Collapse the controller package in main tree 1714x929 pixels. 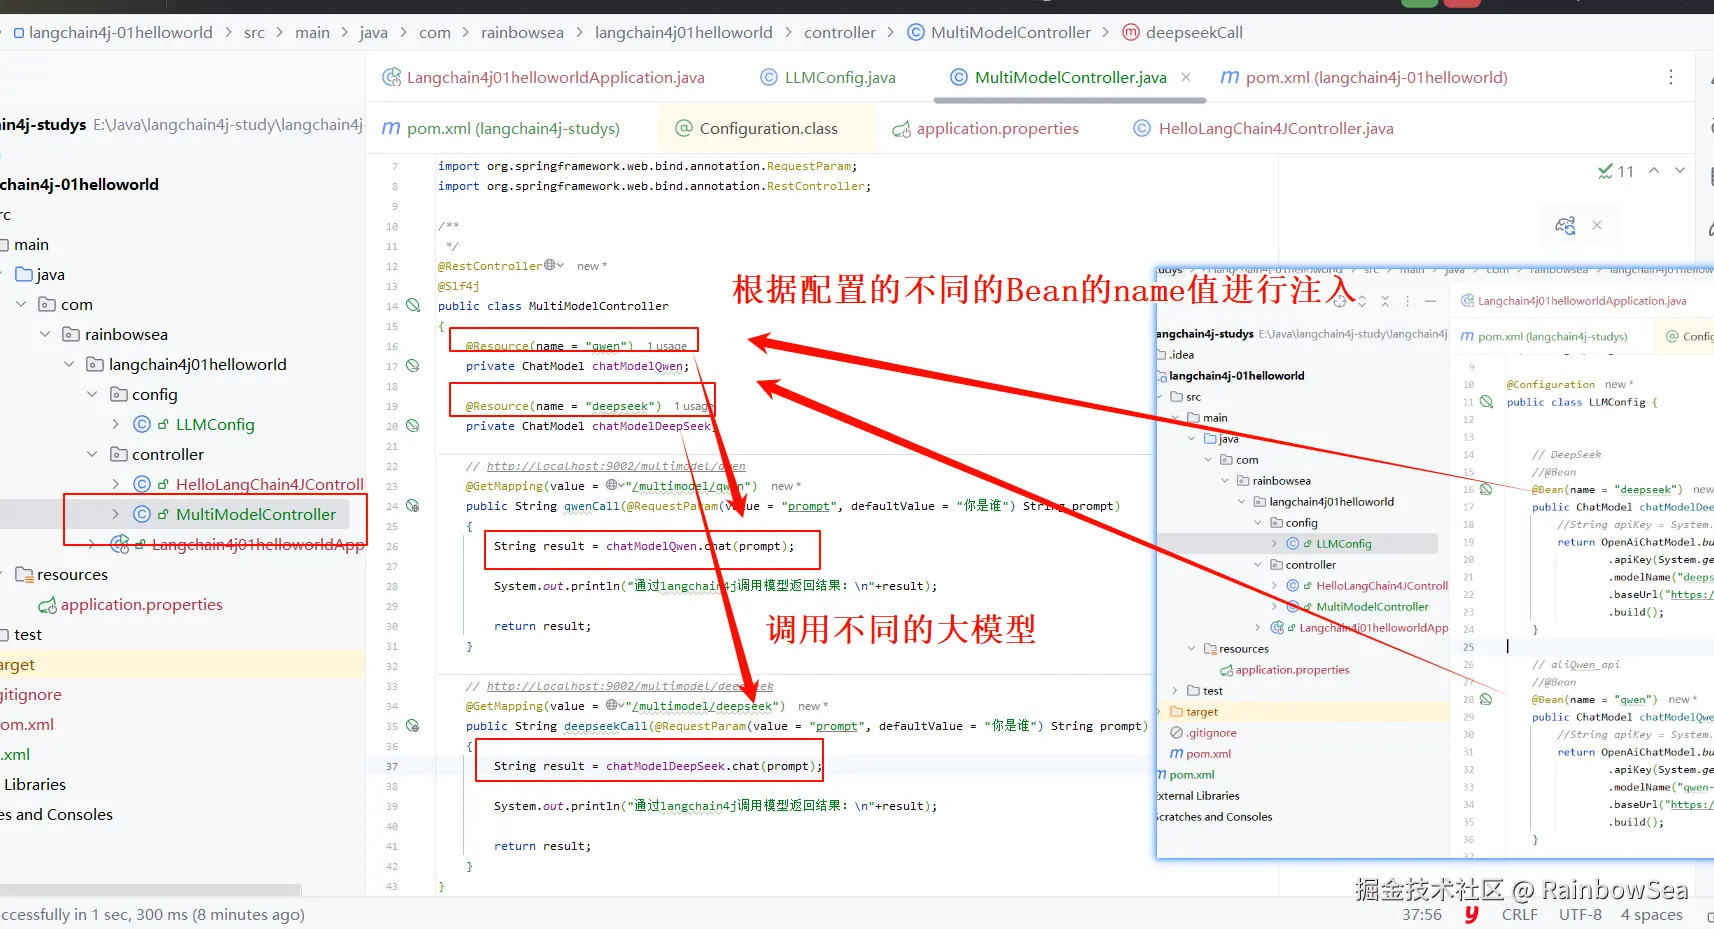[x=93, y=454]
